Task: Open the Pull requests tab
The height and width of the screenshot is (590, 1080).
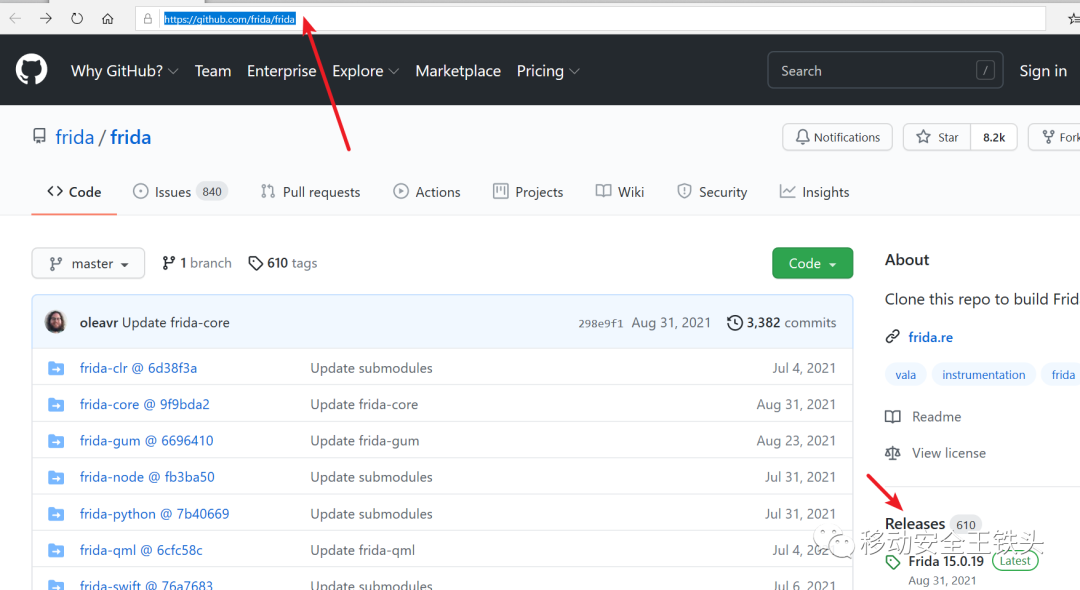Action: 311,192
